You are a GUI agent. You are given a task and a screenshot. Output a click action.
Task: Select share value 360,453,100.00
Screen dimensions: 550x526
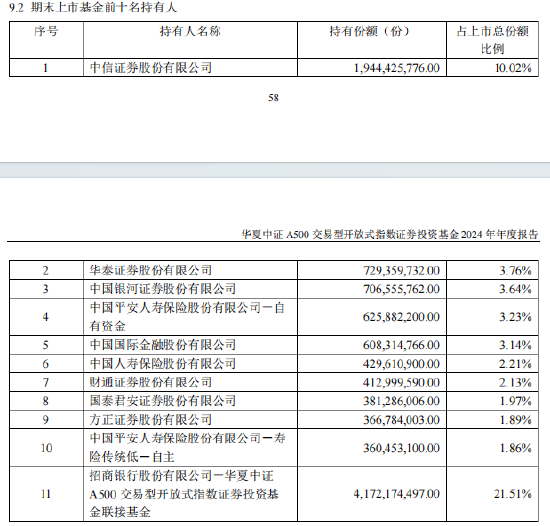coord(401,448)
